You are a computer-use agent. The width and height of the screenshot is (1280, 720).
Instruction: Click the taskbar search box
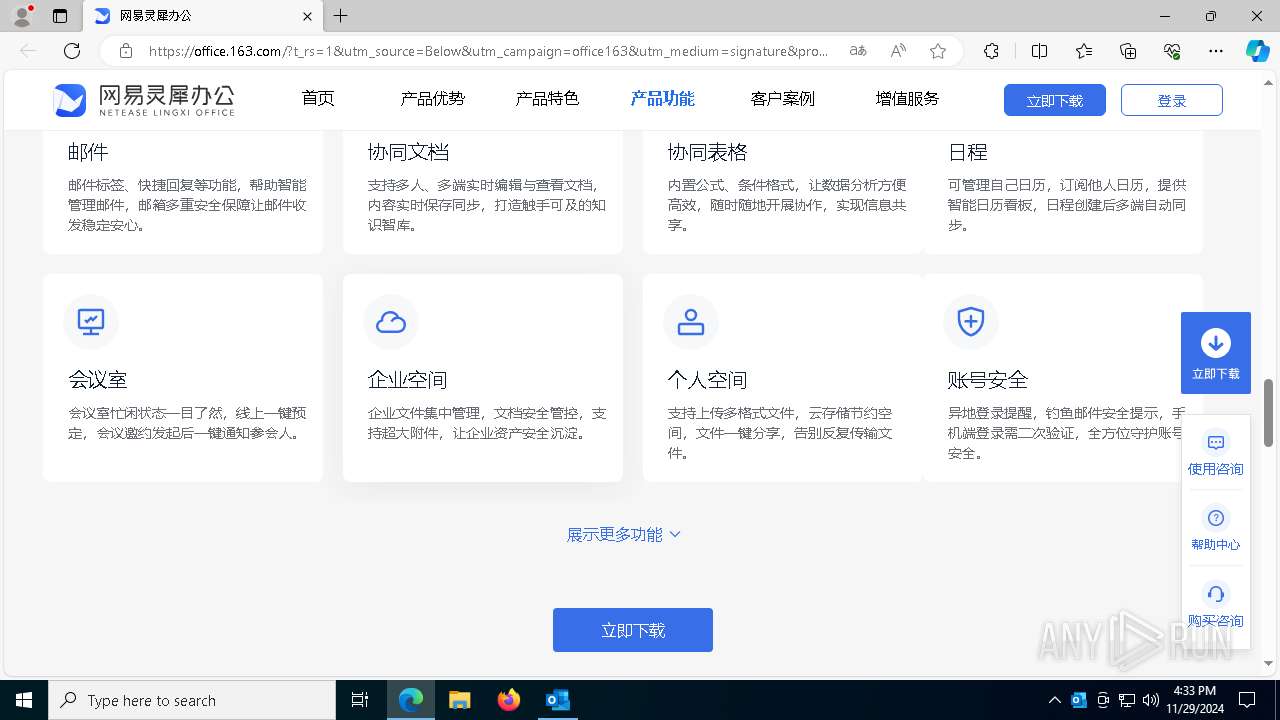tap(192, 700)
